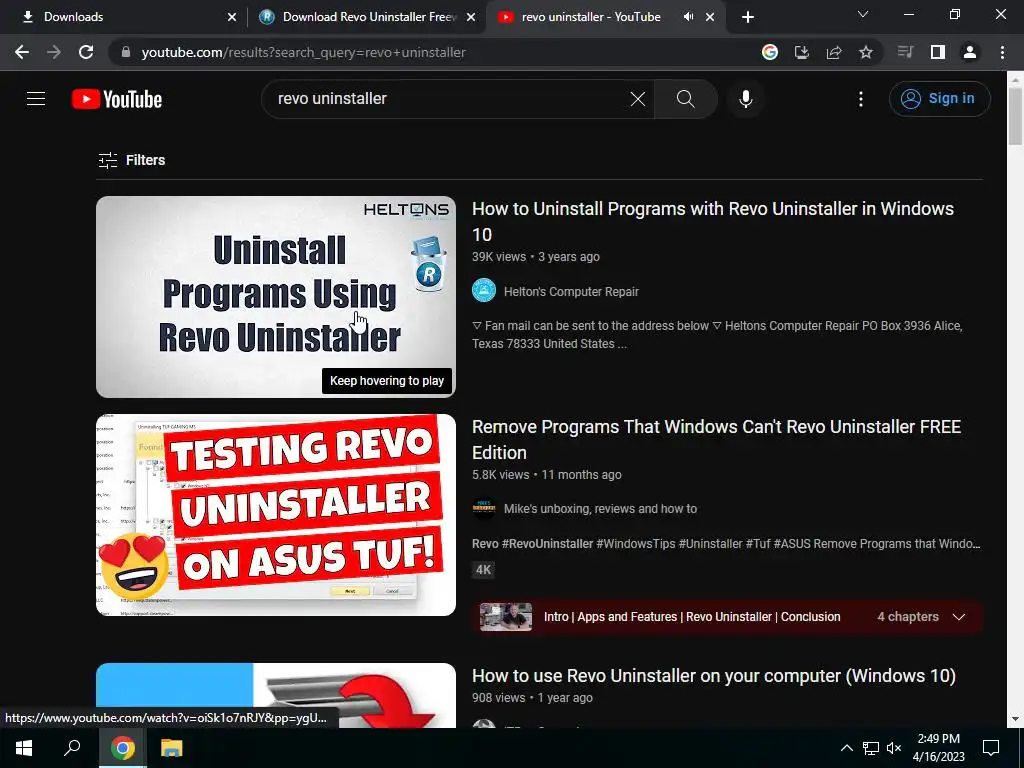Viewport: 1024px width, 768px height.
Task: Open the Windows notification center
Action: (991, 748)
